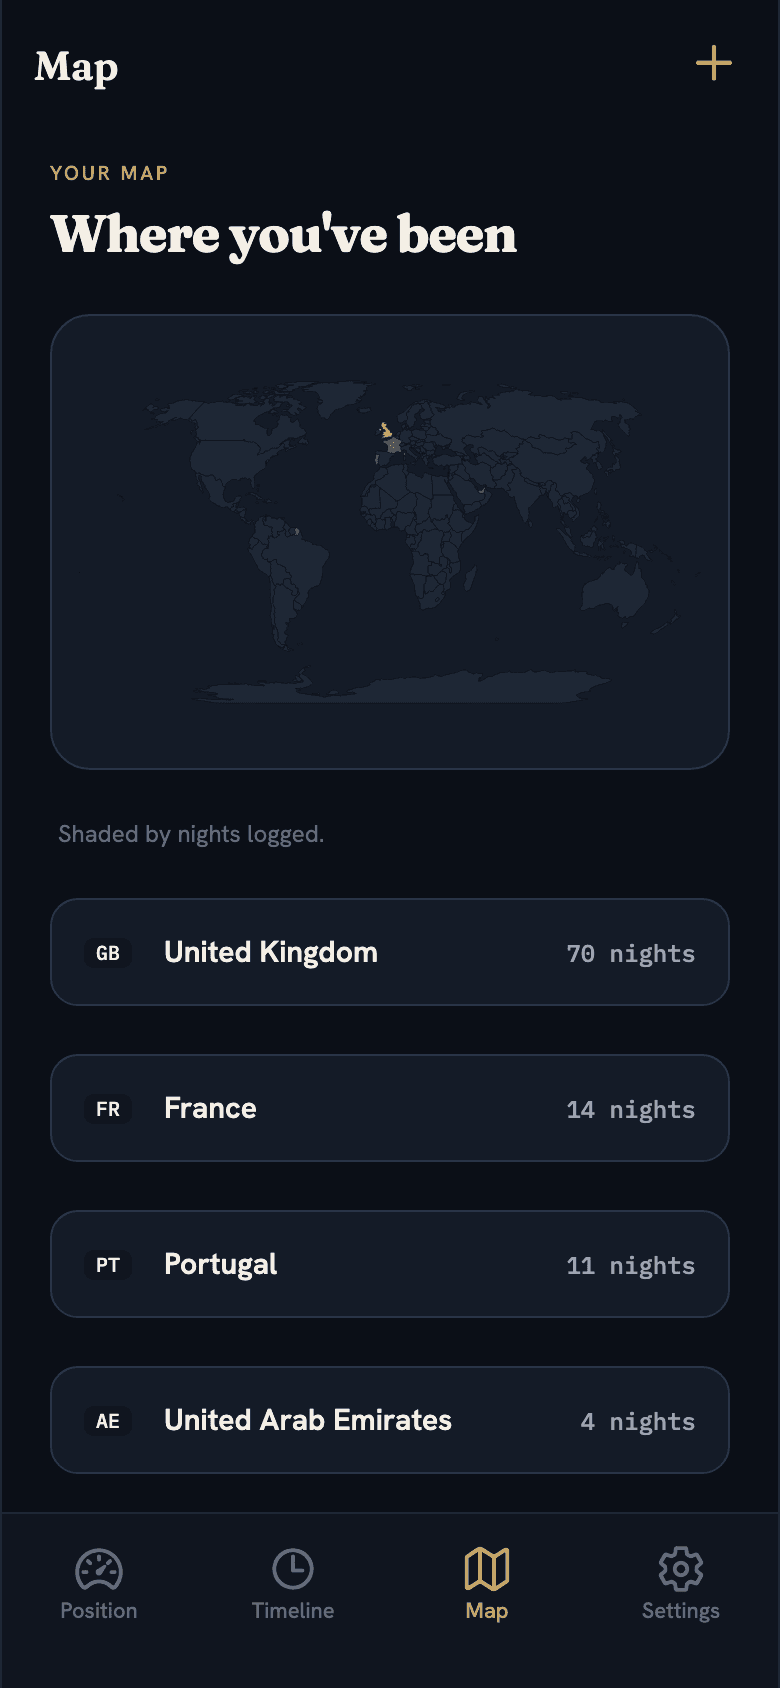Go to the Settings tab label
The image size is (780, 1688).
(x=681, y=1611)
